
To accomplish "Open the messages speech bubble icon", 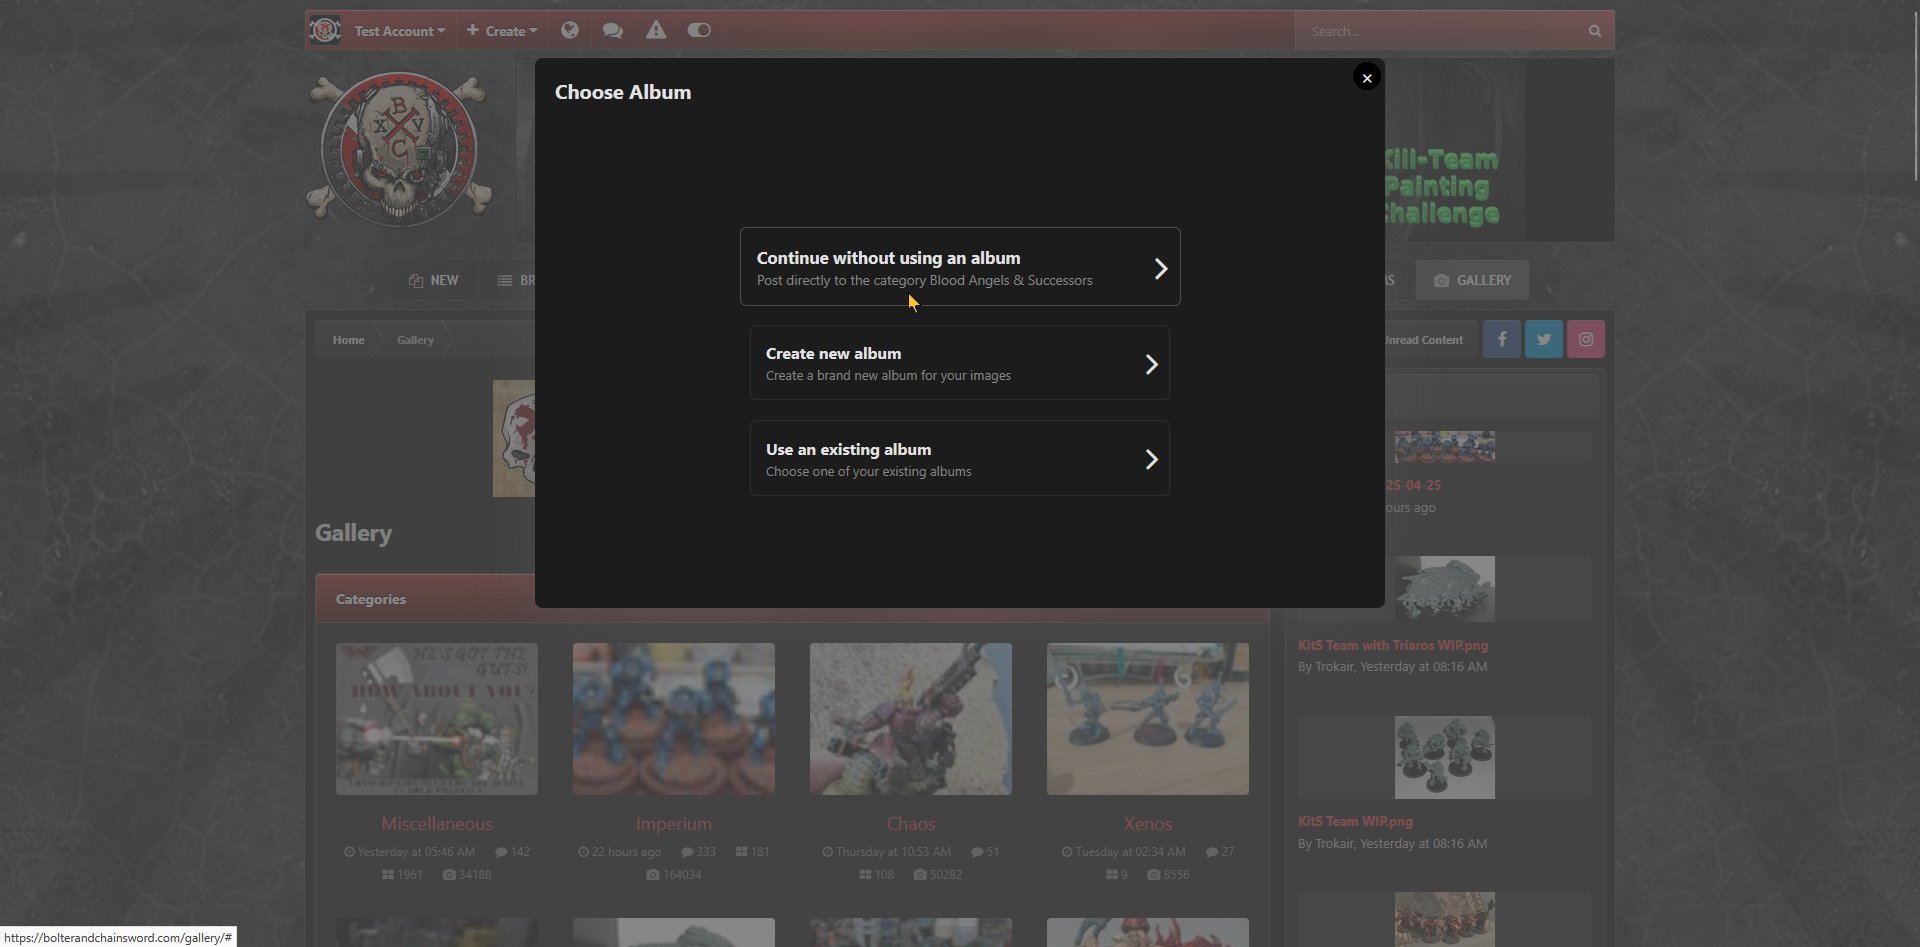I will pyautogui.click(x=612, y=30).
